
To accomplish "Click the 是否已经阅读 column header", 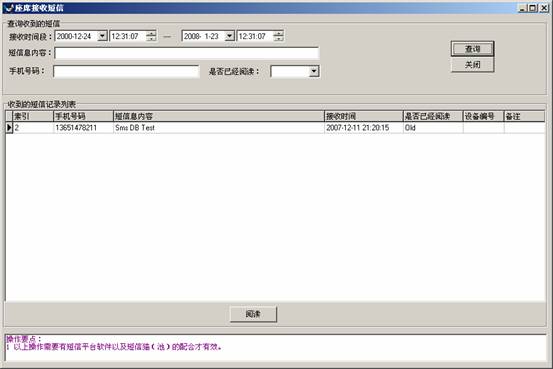I will (x=433, y=116).
